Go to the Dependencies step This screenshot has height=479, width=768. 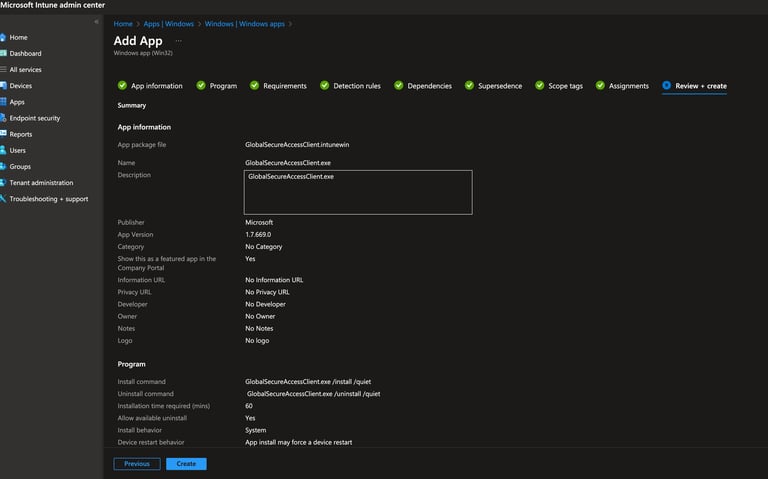tap(430, 86)
